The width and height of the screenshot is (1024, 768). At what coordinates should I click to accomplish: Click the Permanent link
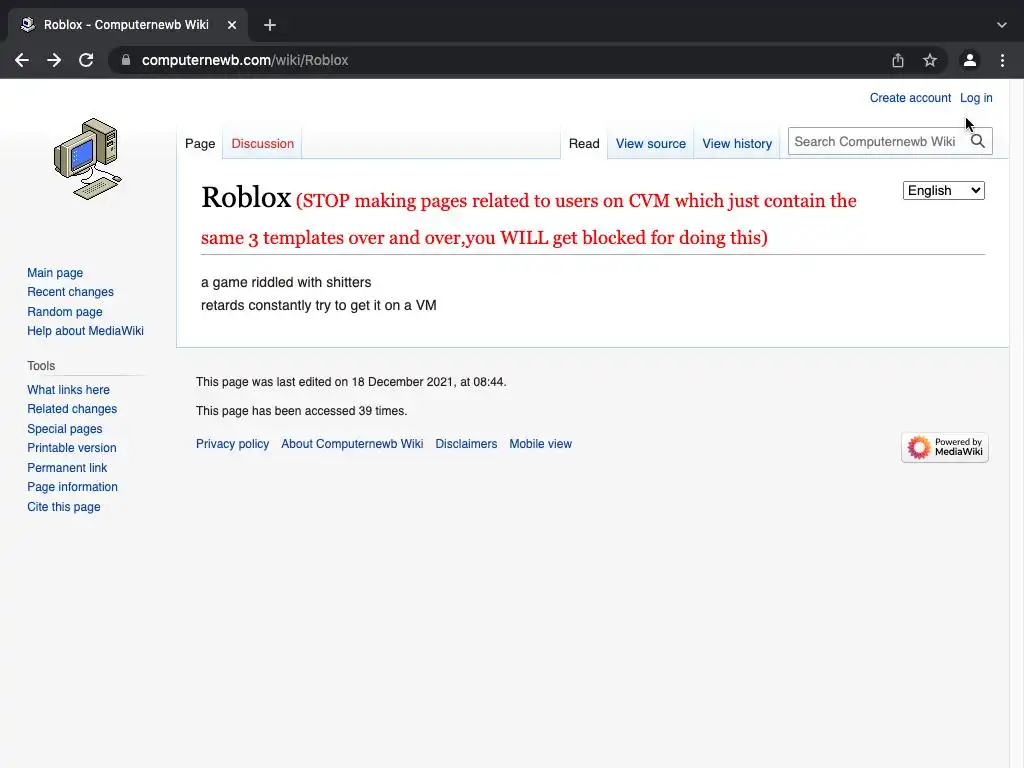point(67,468)
